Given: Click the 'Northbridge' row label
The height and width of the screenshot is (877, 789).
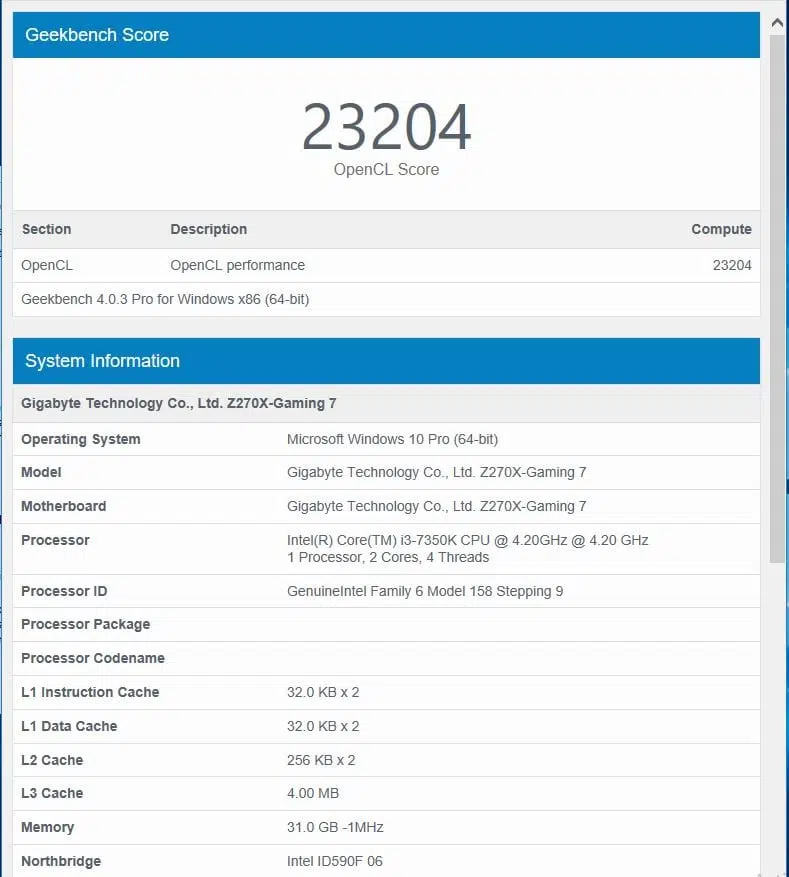Looking at the screenshot, I should click(61, 861).
